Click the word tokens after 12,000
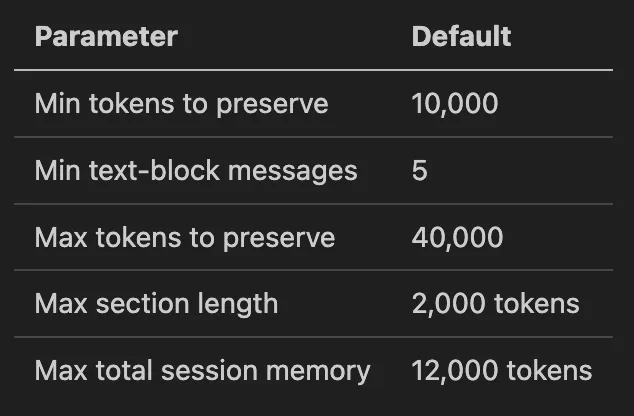This screenshot has width=634, height=416. tap(549, 371)
